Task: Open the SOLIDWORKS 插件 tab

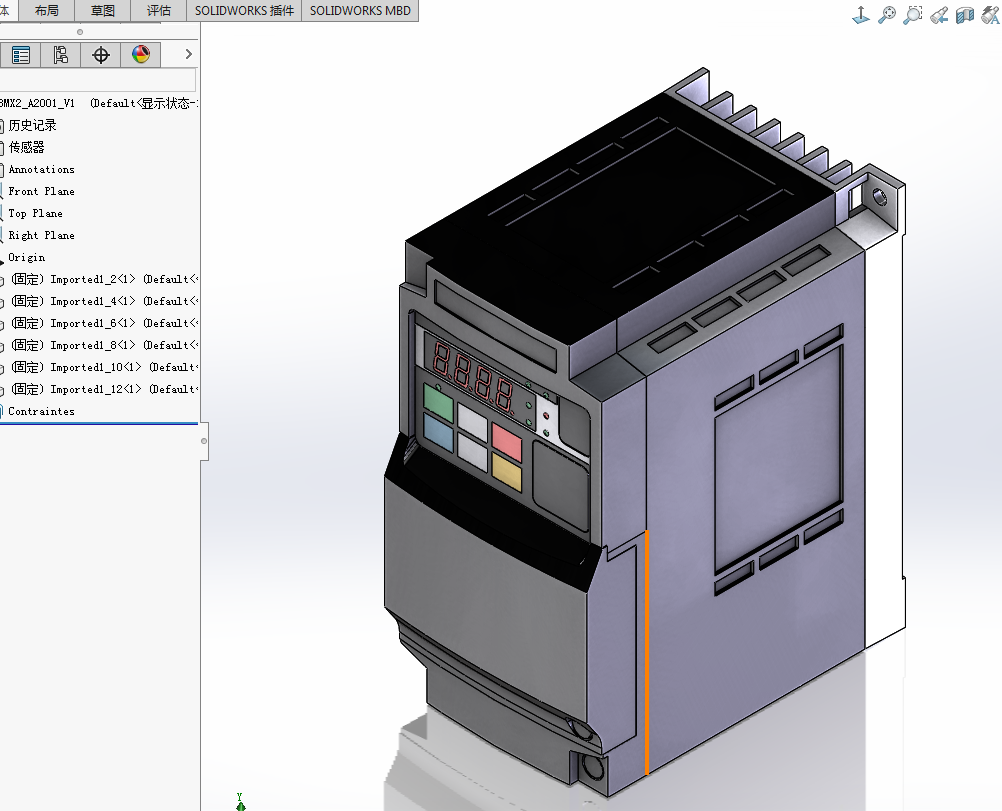Action: point(244,11)
